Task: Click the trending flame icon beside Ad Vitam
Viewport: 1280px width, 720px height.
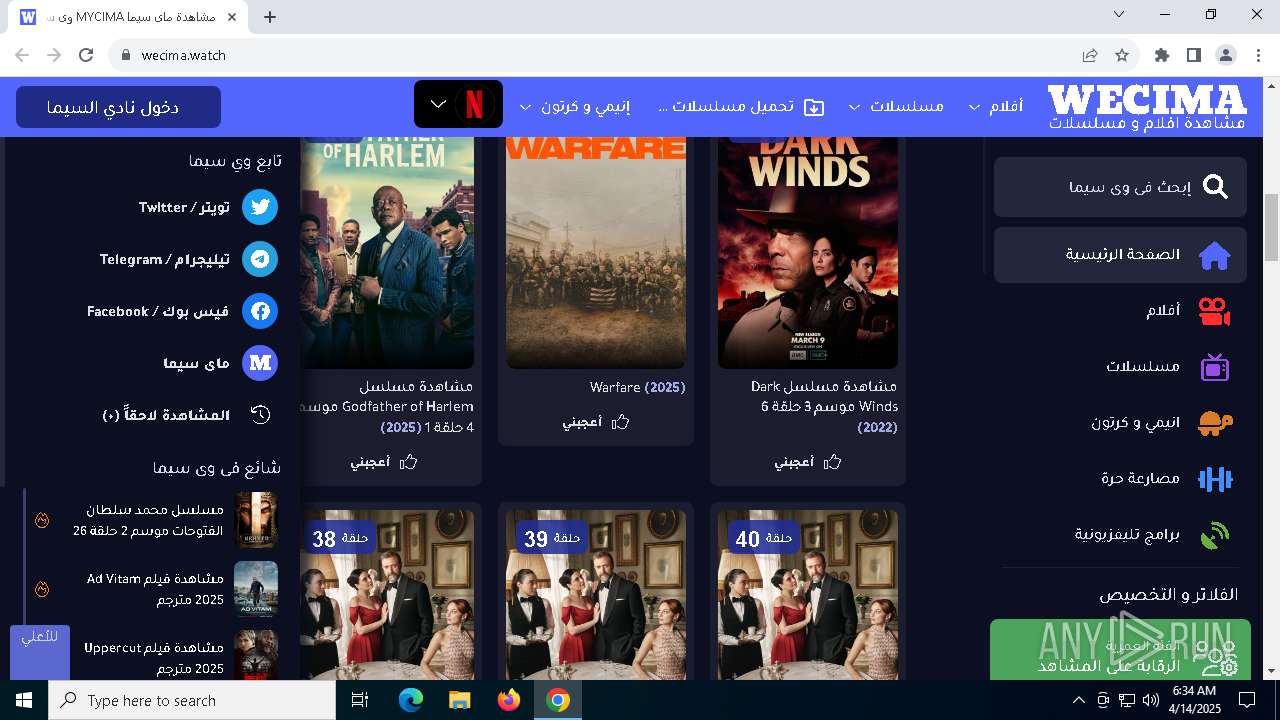Action: coord(42,589)
